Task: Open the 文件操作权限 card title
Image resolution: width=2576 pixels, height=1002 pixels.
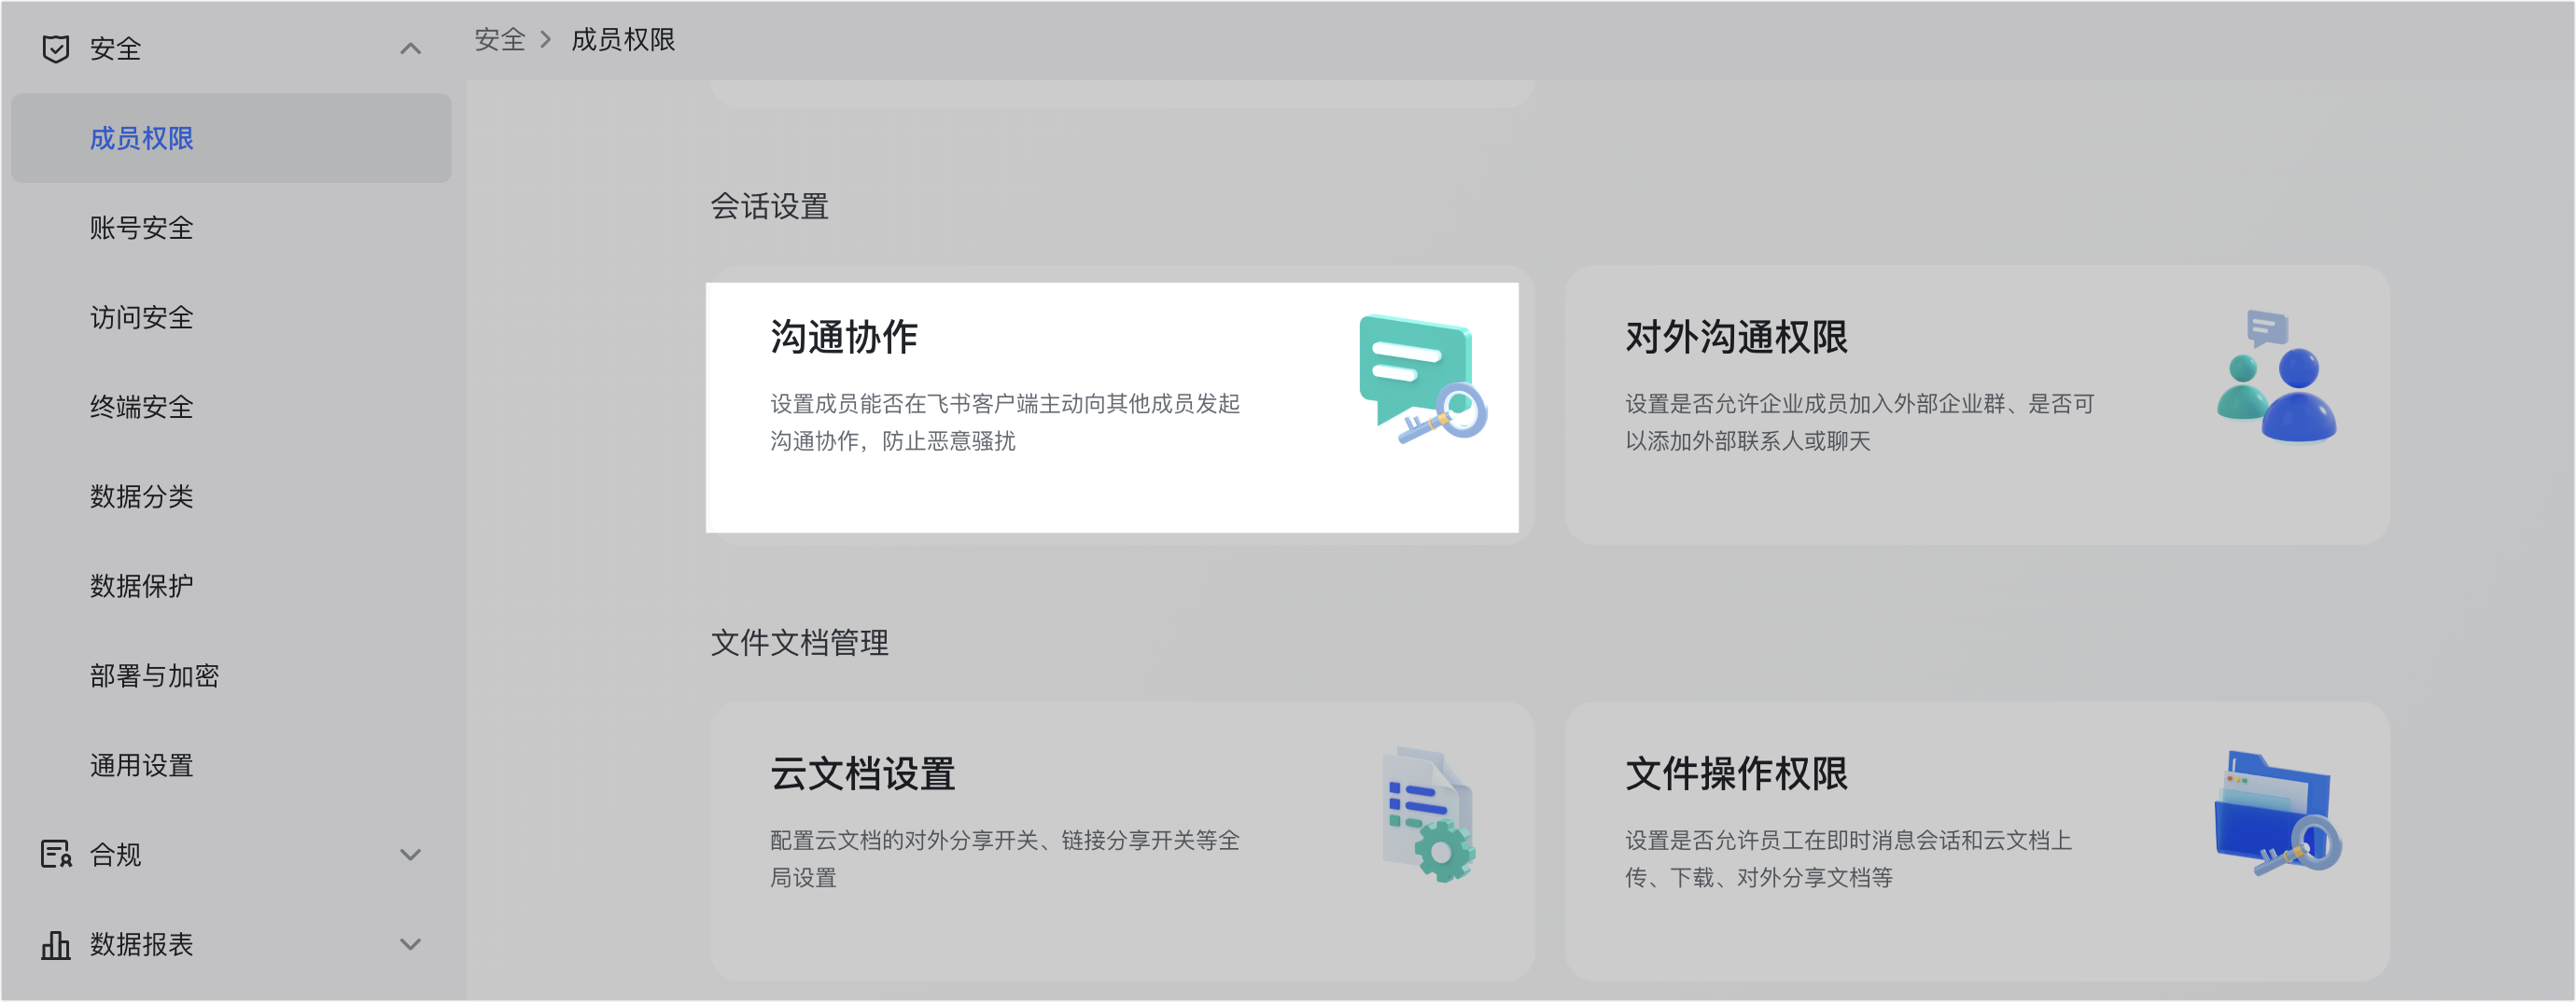Action: (x=1736, y=773)
